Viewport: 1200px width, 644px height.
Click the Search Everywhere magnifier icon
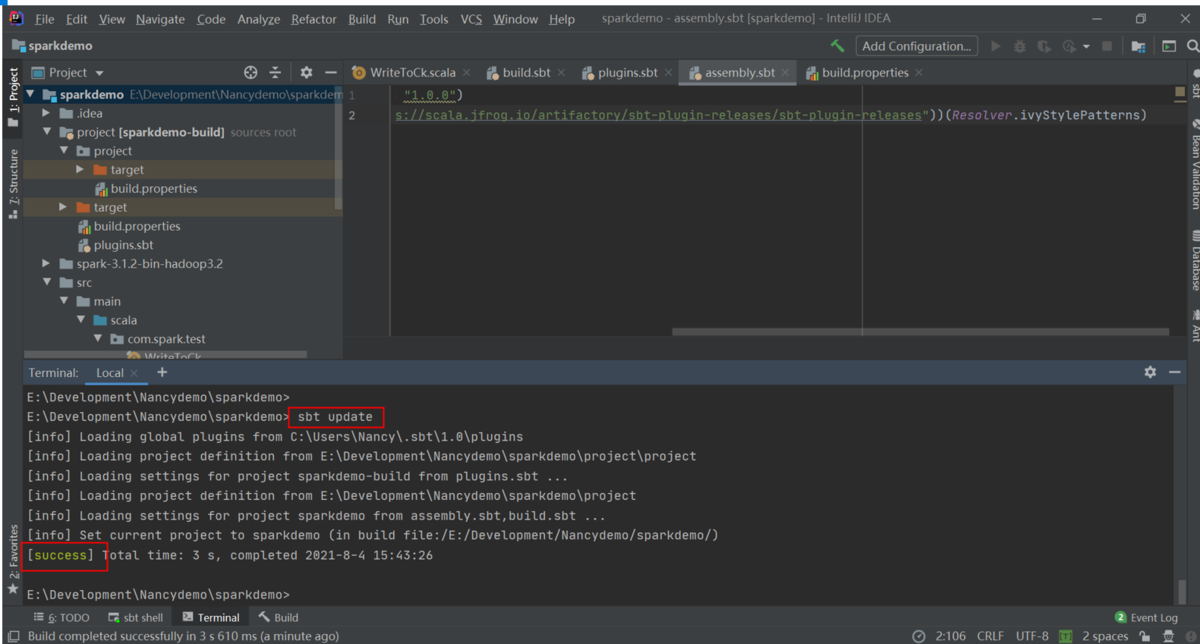click(x=1192, y=46)
